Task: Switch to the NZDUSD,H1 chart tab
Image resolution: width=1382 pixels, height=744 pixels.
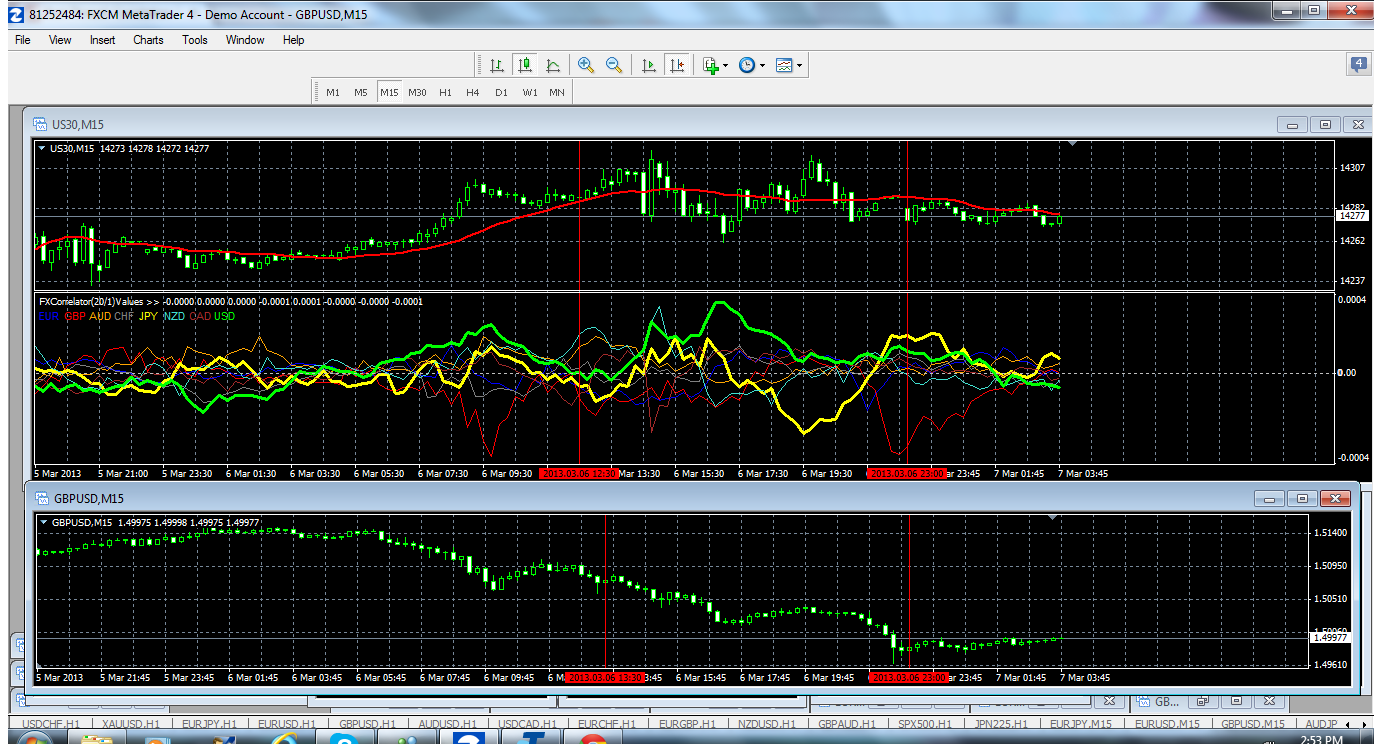Action: point(766,724)
